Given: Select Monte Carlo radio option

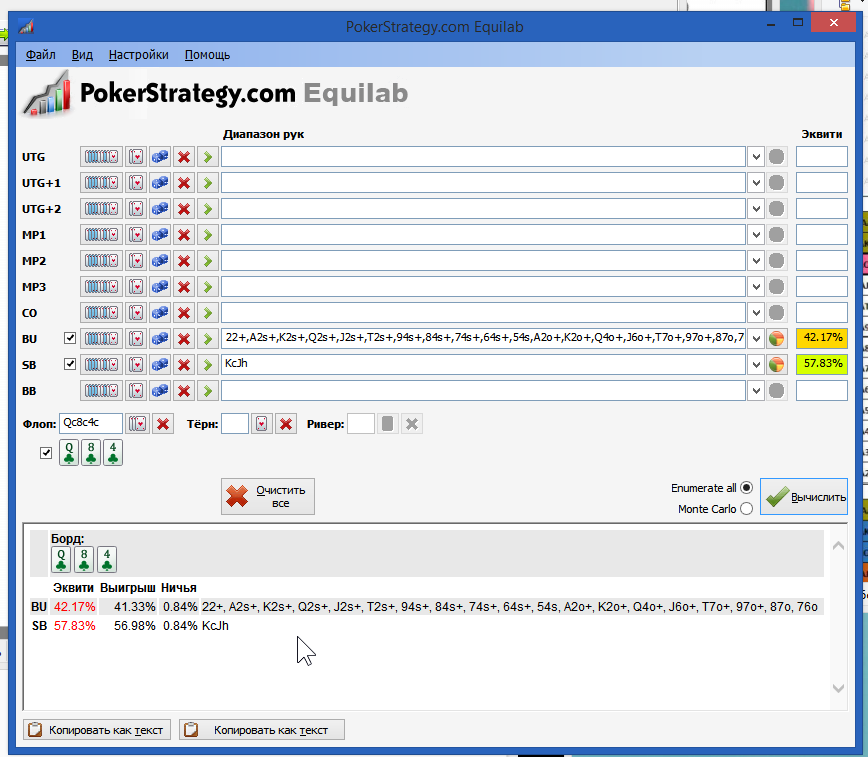Looking at the screenshot, I should (x=746, y=509).
